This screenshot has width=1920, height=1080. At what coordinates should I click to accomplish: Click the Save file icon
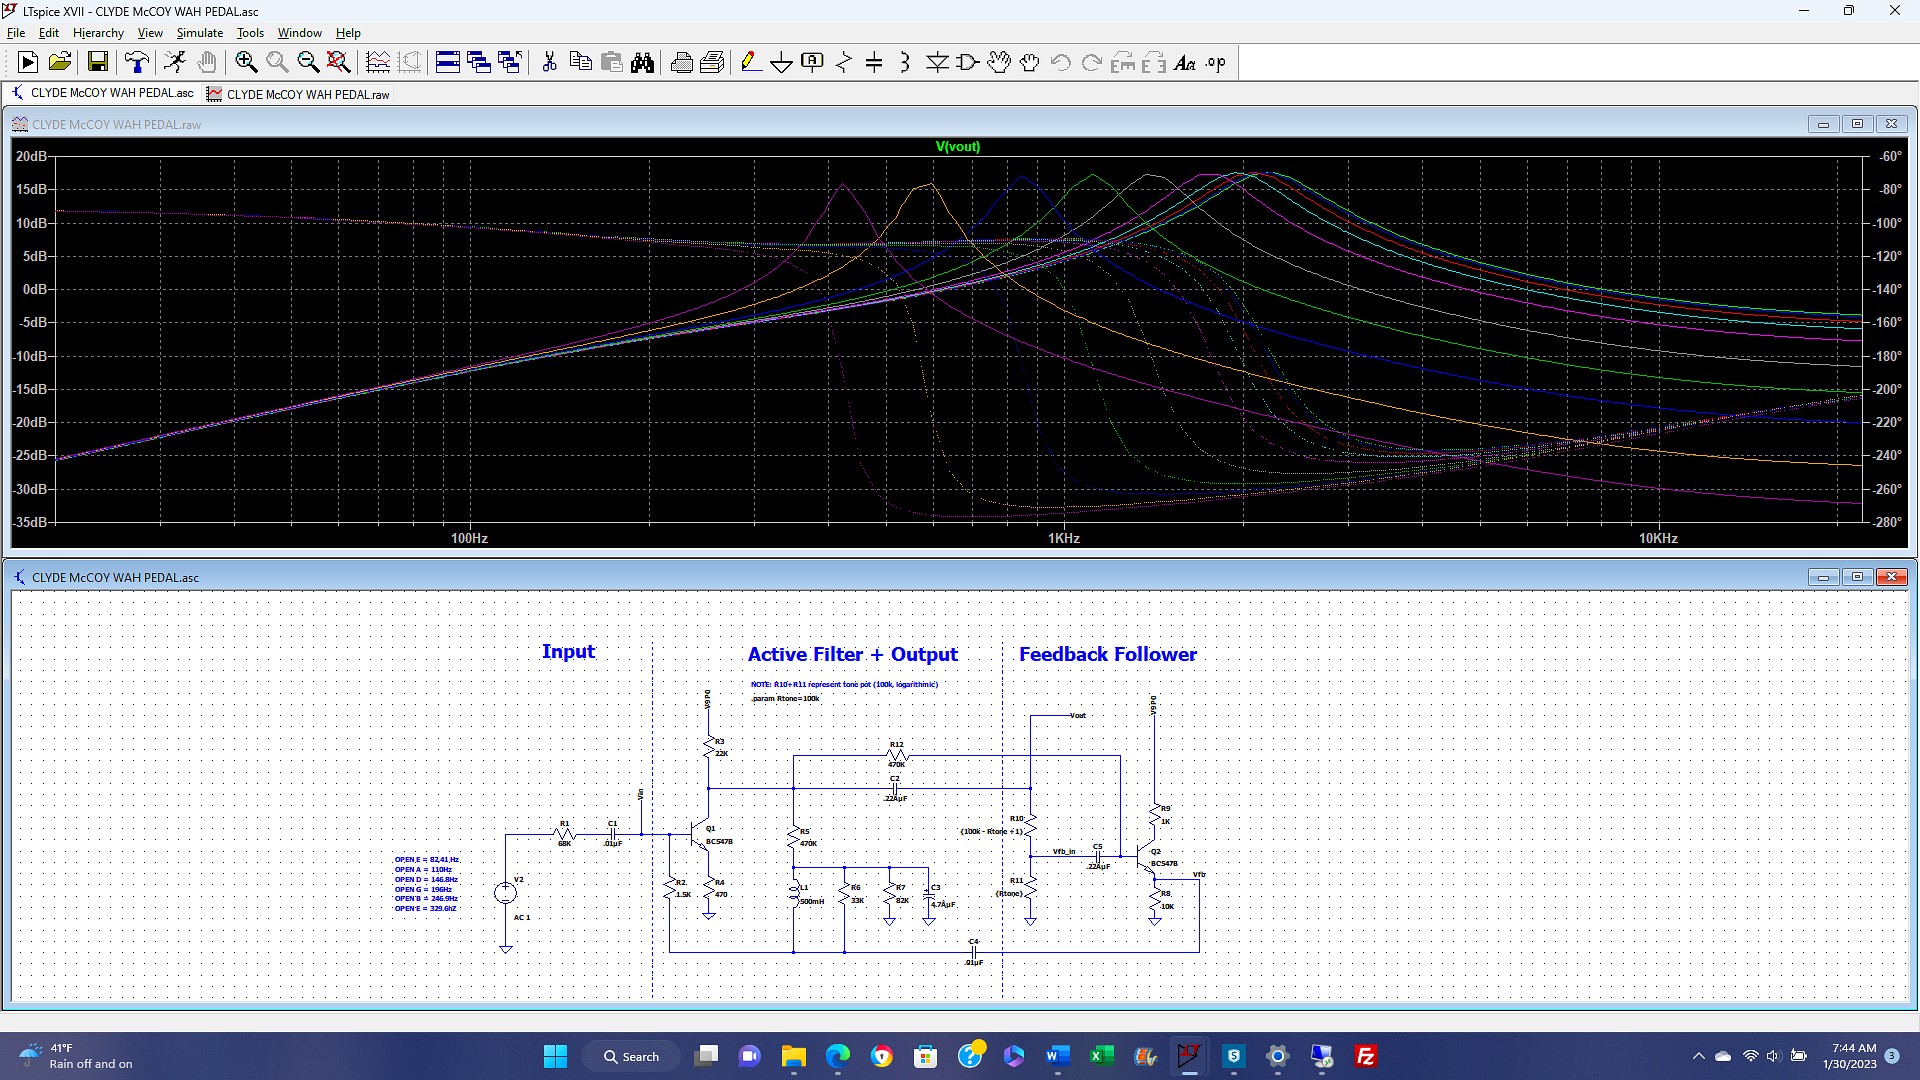point(97,63)
